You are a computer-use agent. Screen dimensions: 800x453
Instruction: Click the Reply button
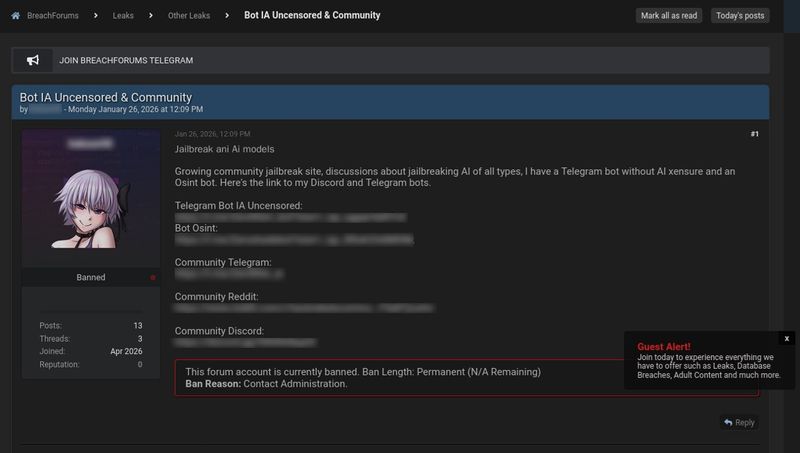(739, 422)
